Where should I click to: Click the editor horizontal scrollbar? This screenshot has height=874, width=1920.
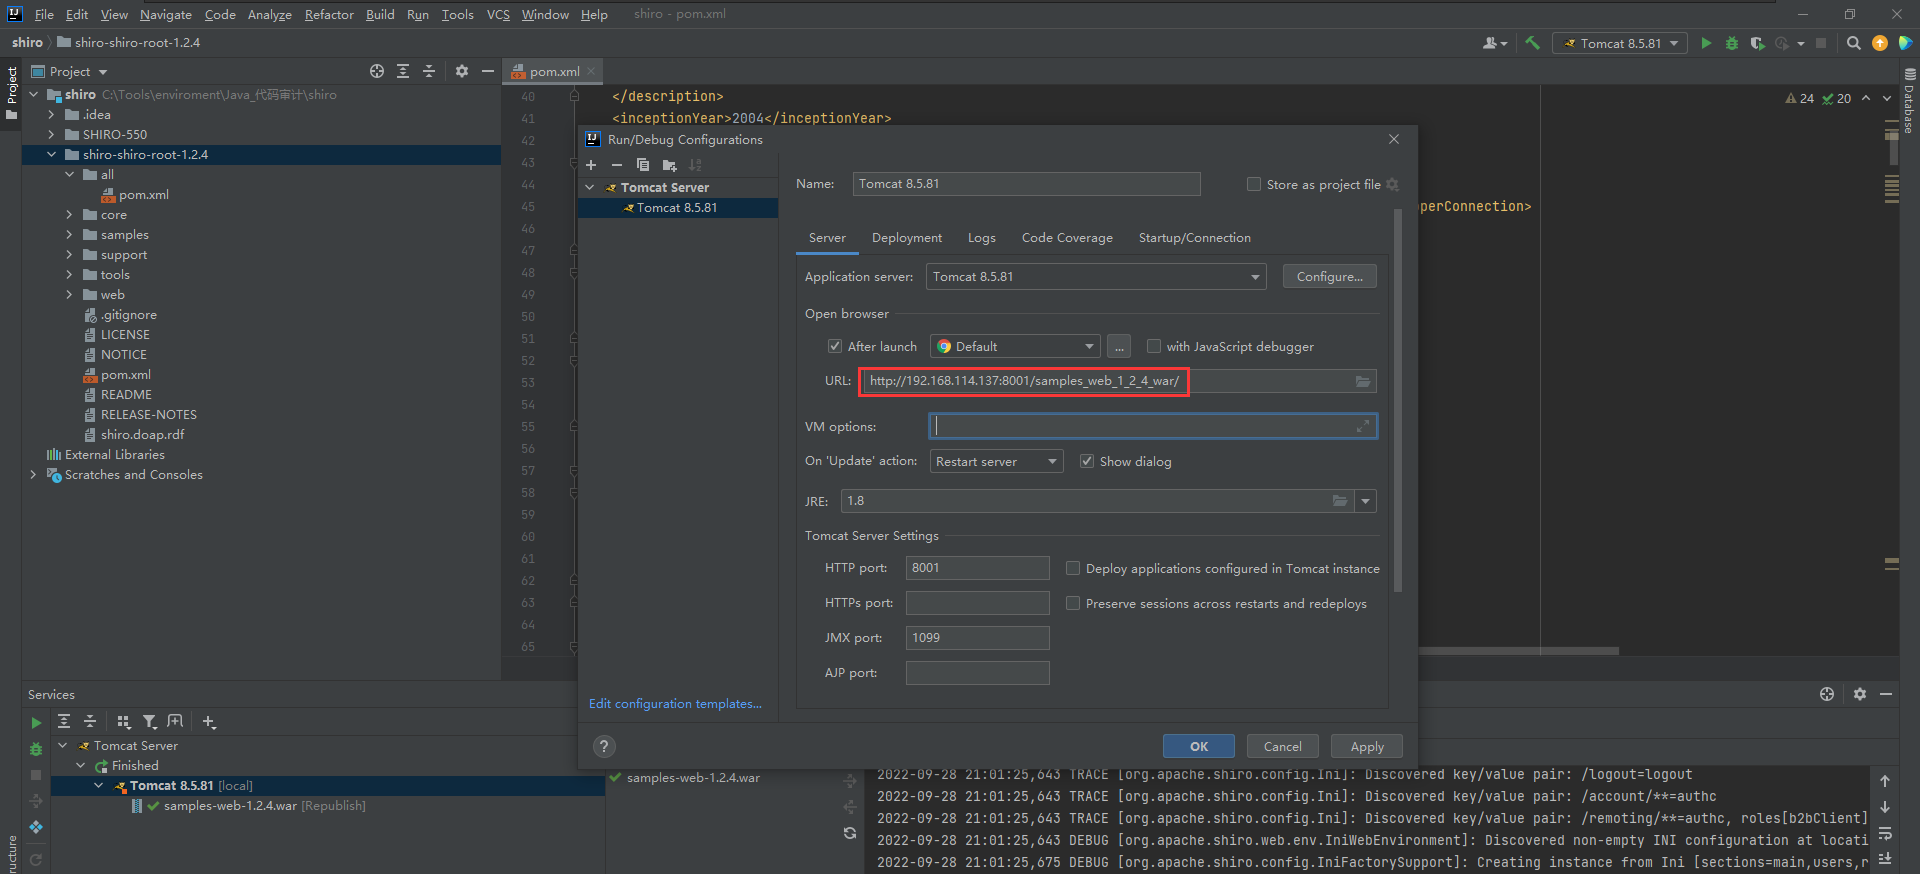(x=1520, y=651)
